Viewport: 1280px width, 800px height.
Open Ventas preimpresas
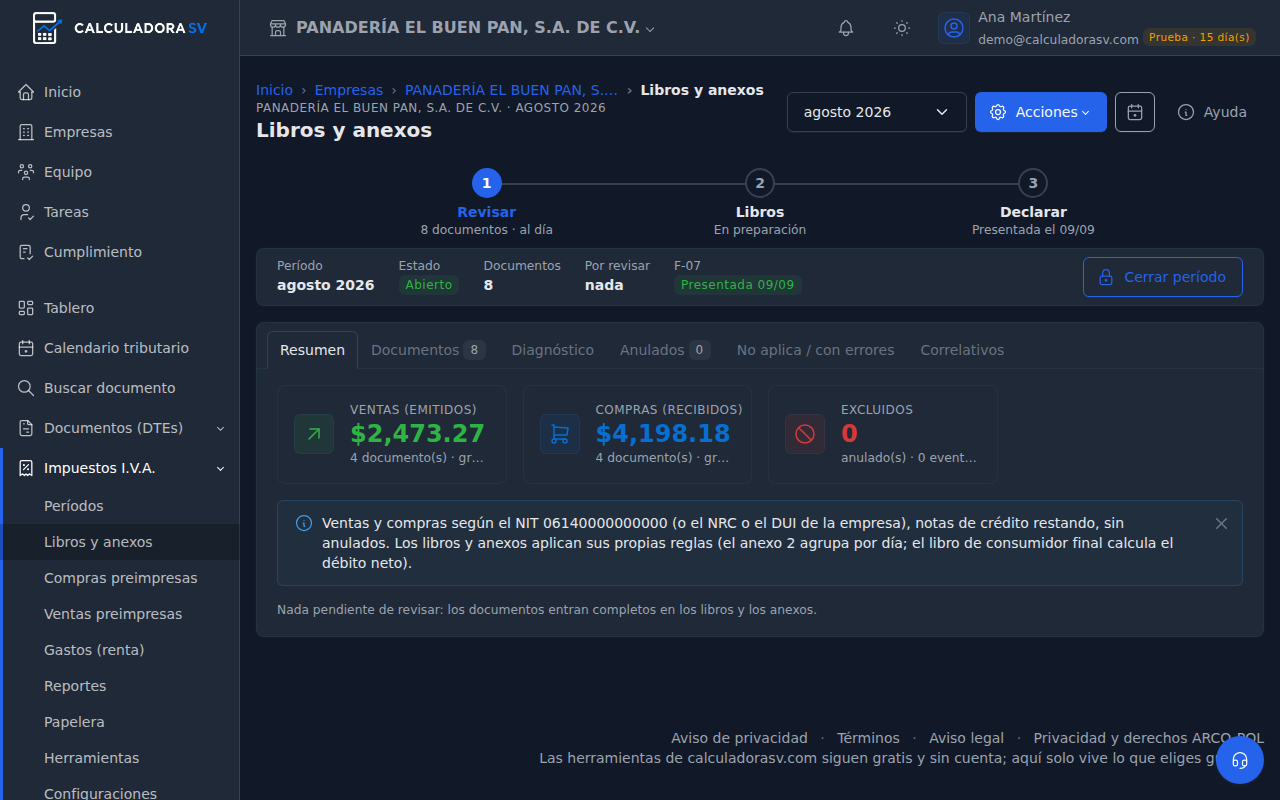120,614
